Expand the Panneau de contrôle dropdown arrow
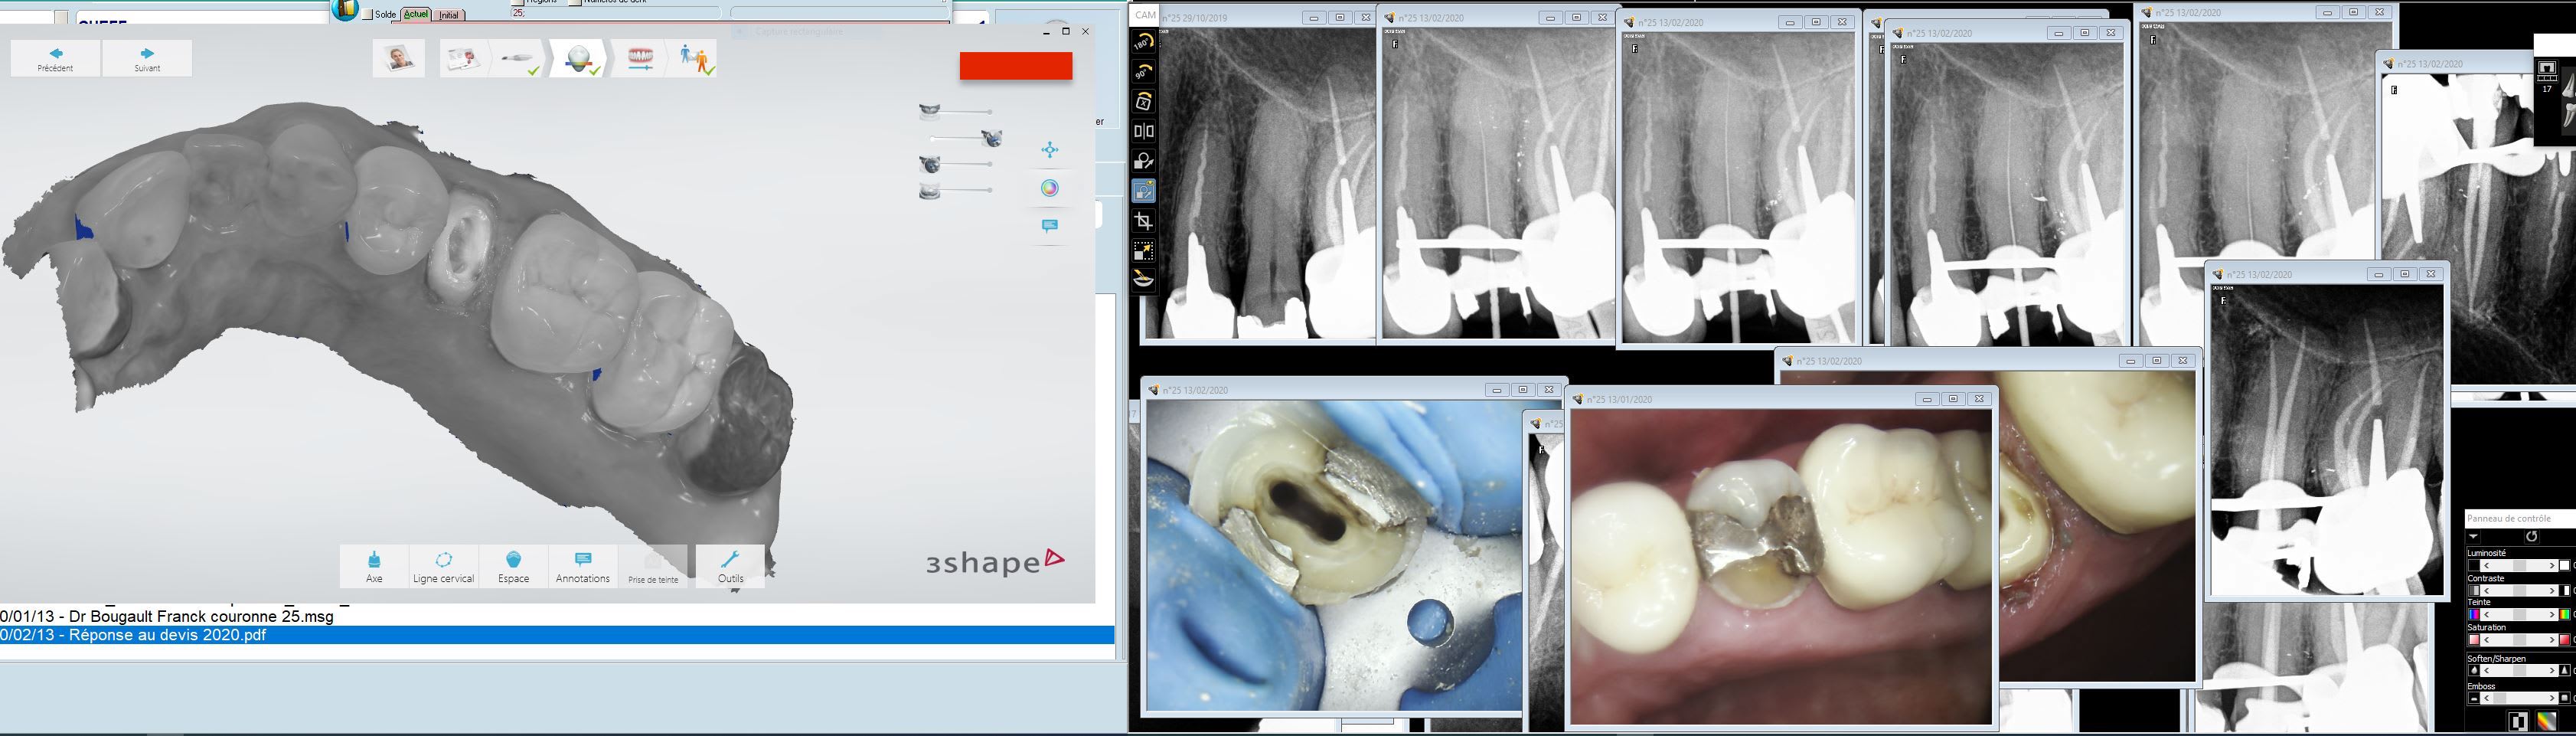The width and height of the screenshot is (2576, 736). (2474, 537)
